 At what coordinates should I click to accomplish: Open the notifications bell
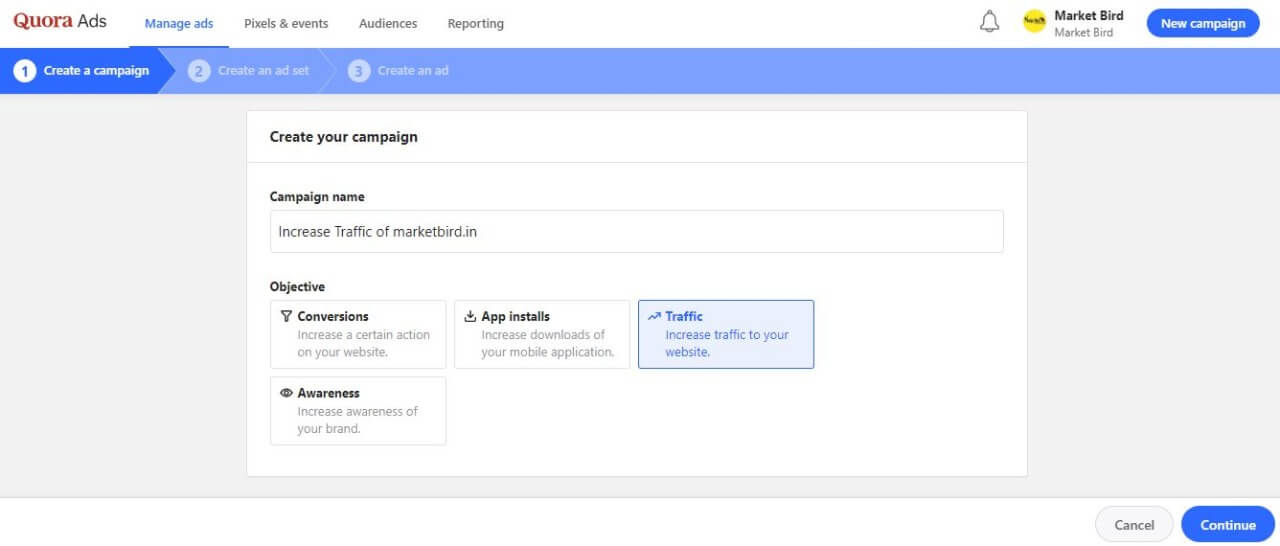coord(989,22)
